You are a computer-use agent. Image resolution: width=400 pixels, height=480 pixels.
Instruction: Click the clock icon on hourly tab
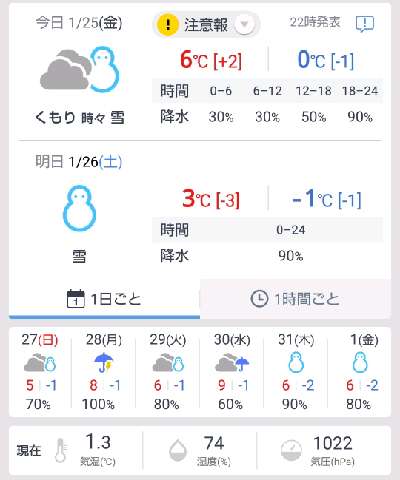(x=259, y=298)
